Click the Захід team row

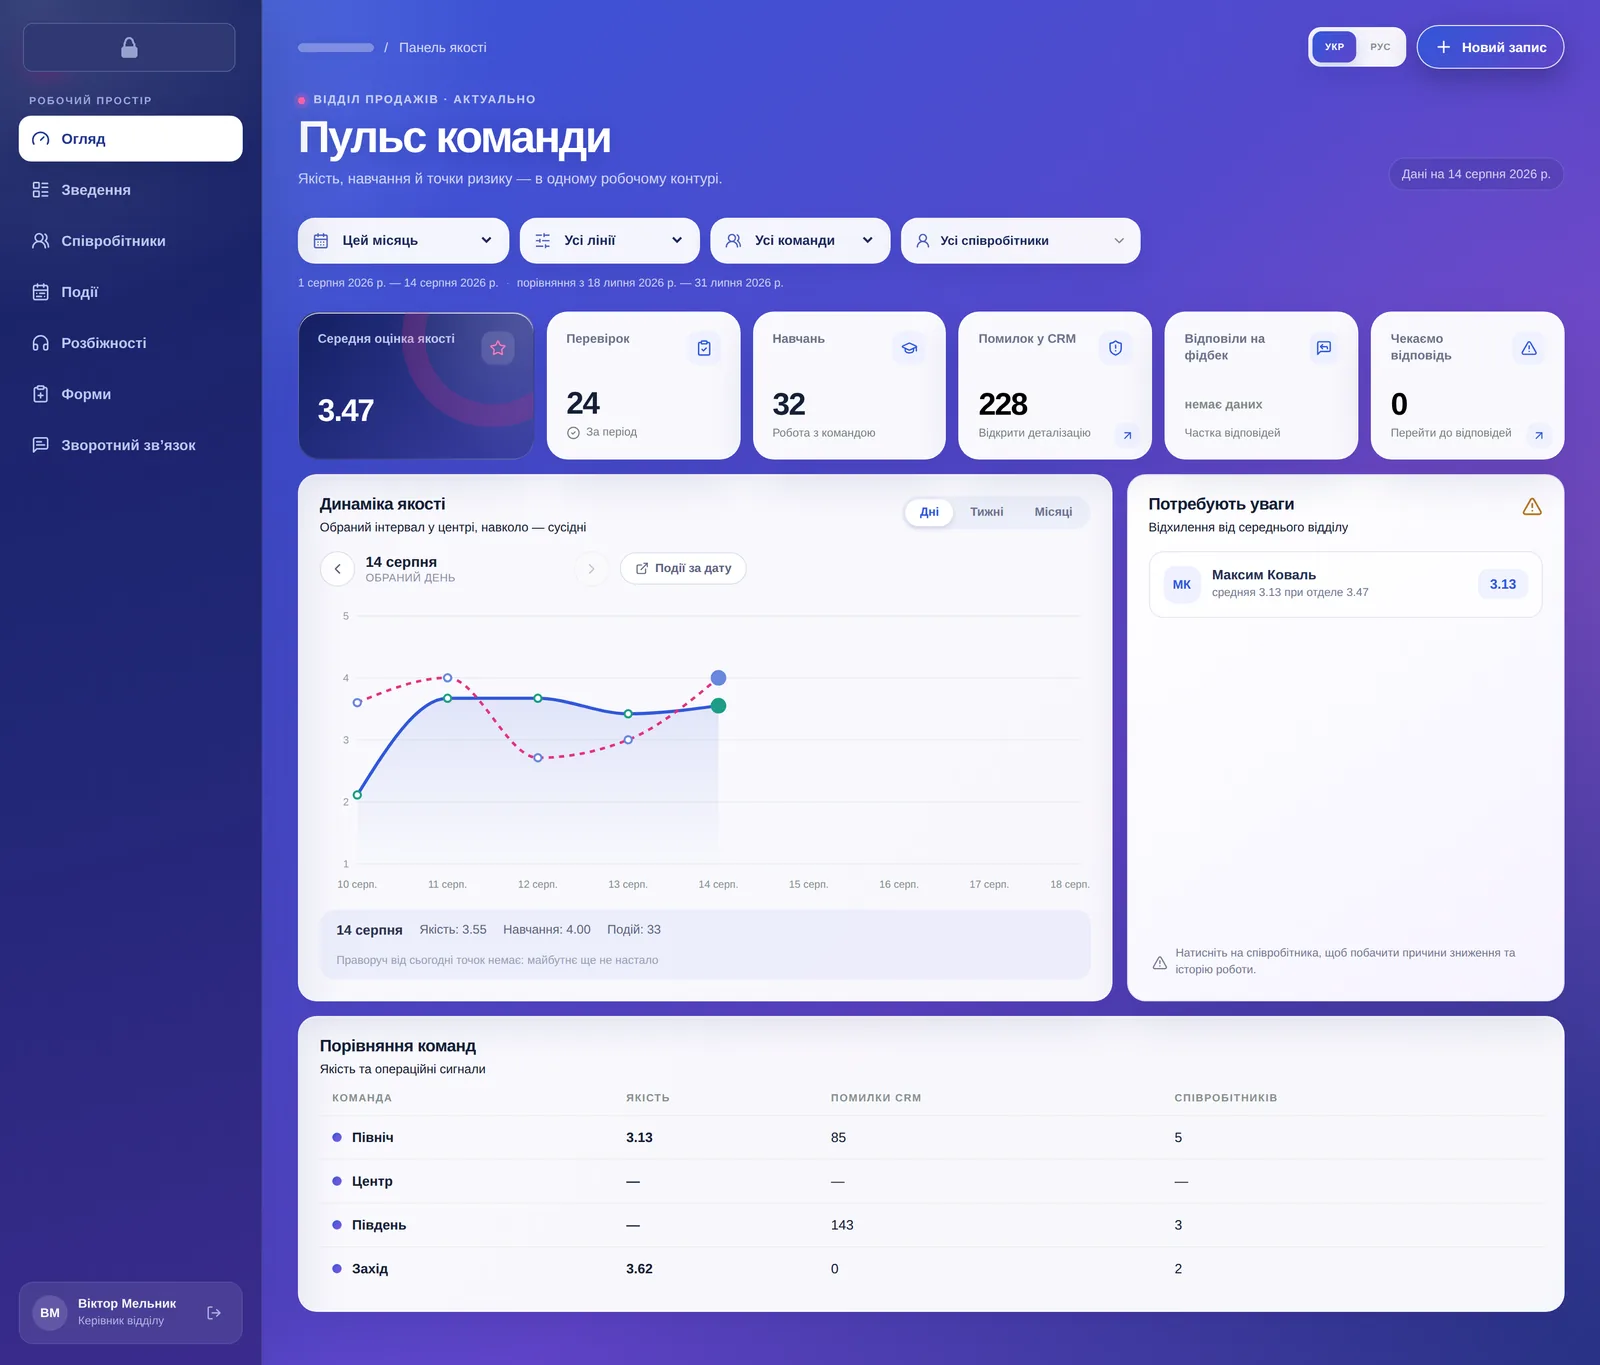pos(931,1269)
